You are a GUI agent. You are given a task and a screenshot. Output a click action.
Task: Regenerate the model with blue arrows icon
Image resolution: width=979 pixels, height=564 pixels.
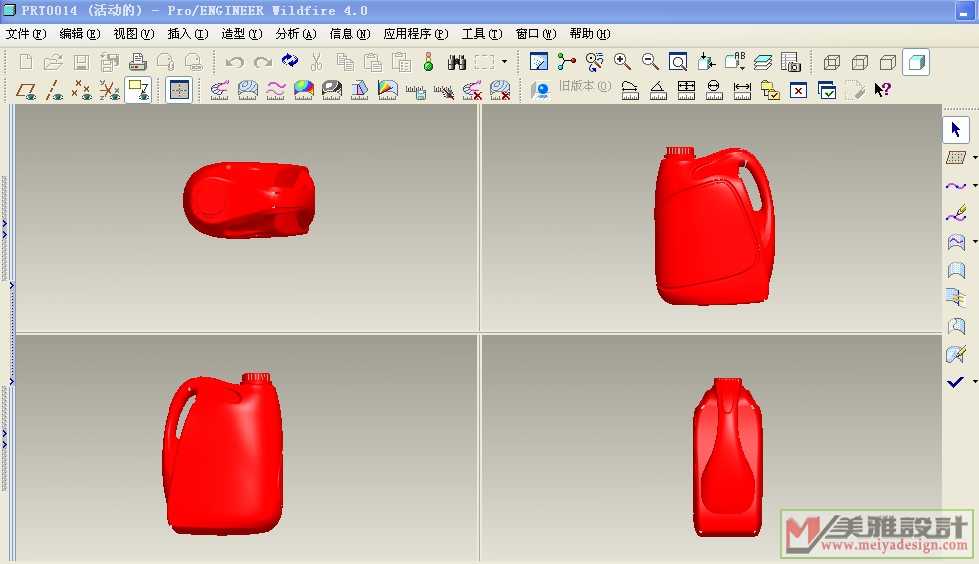(290, 61)
